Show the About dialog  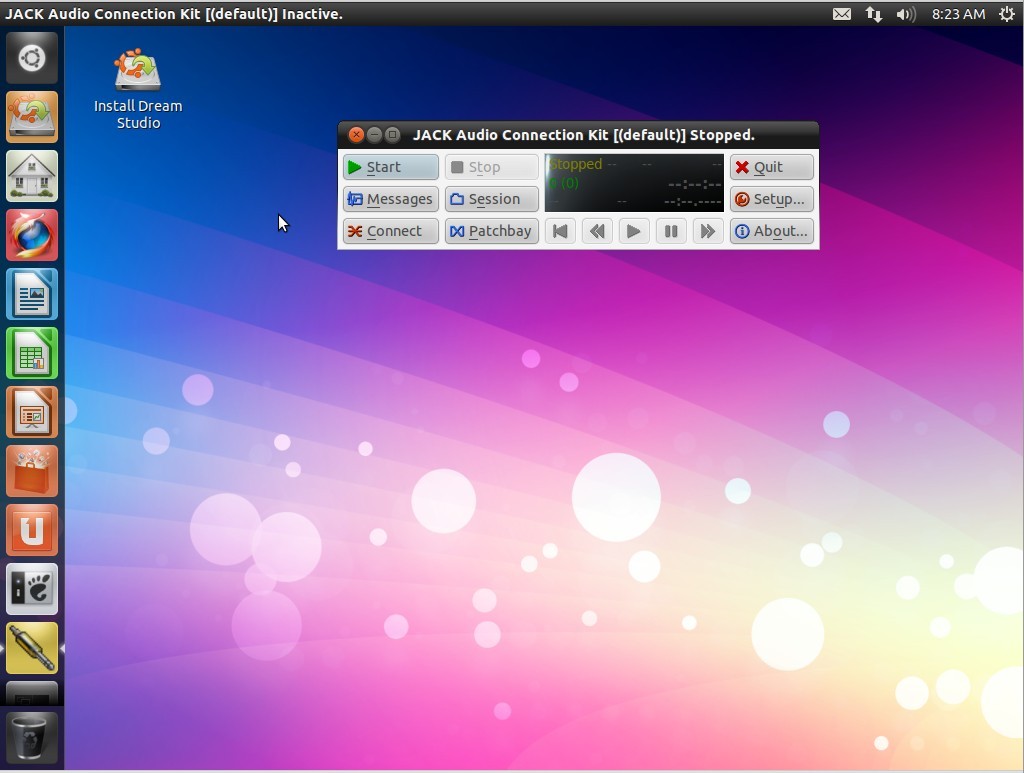[x=772, y=231]
